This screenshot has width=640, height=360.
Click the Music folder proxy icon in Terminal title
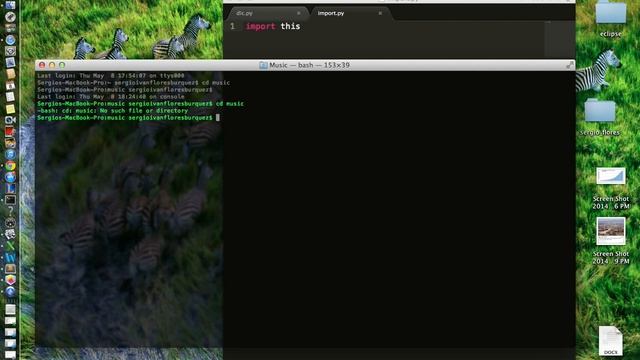[x=263, y=65]
